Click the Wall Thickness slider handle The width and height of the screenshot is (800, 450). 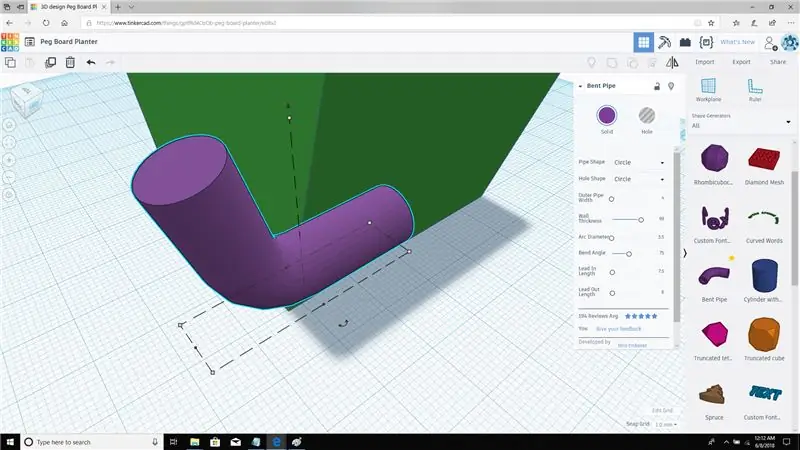(x=641, y=218)
